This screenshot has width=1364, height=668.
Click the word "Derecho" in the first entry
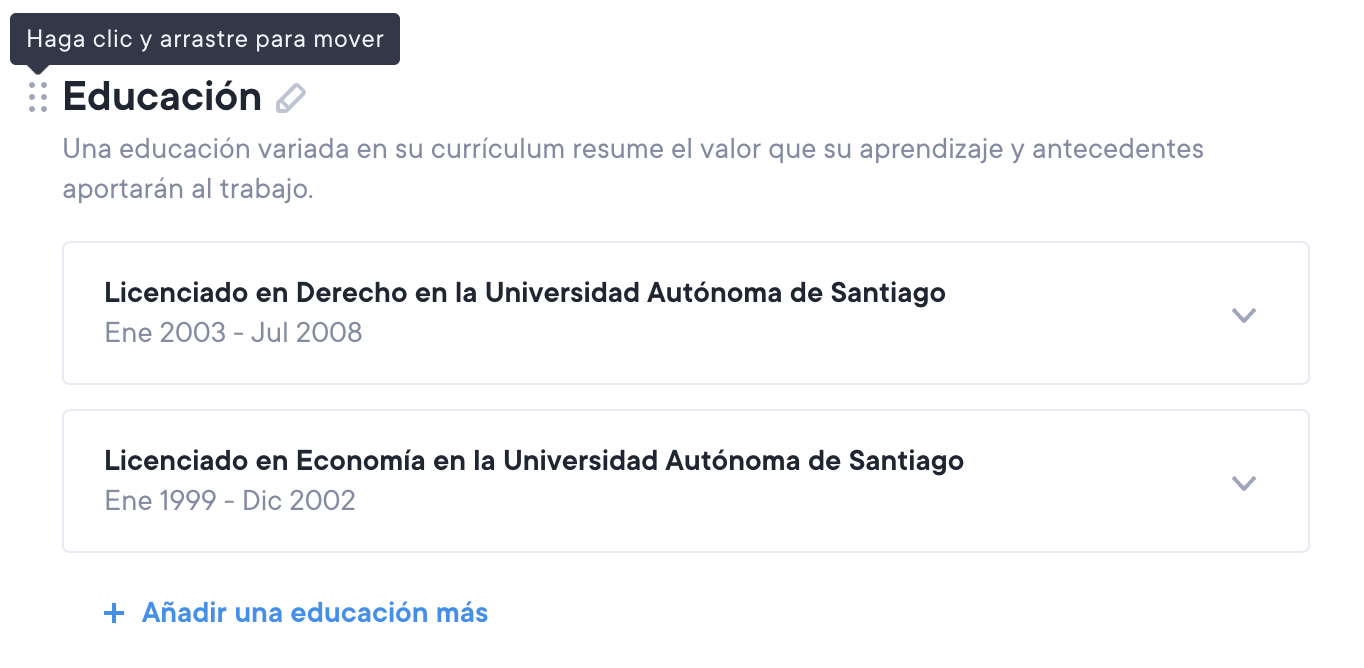point(351,293)
